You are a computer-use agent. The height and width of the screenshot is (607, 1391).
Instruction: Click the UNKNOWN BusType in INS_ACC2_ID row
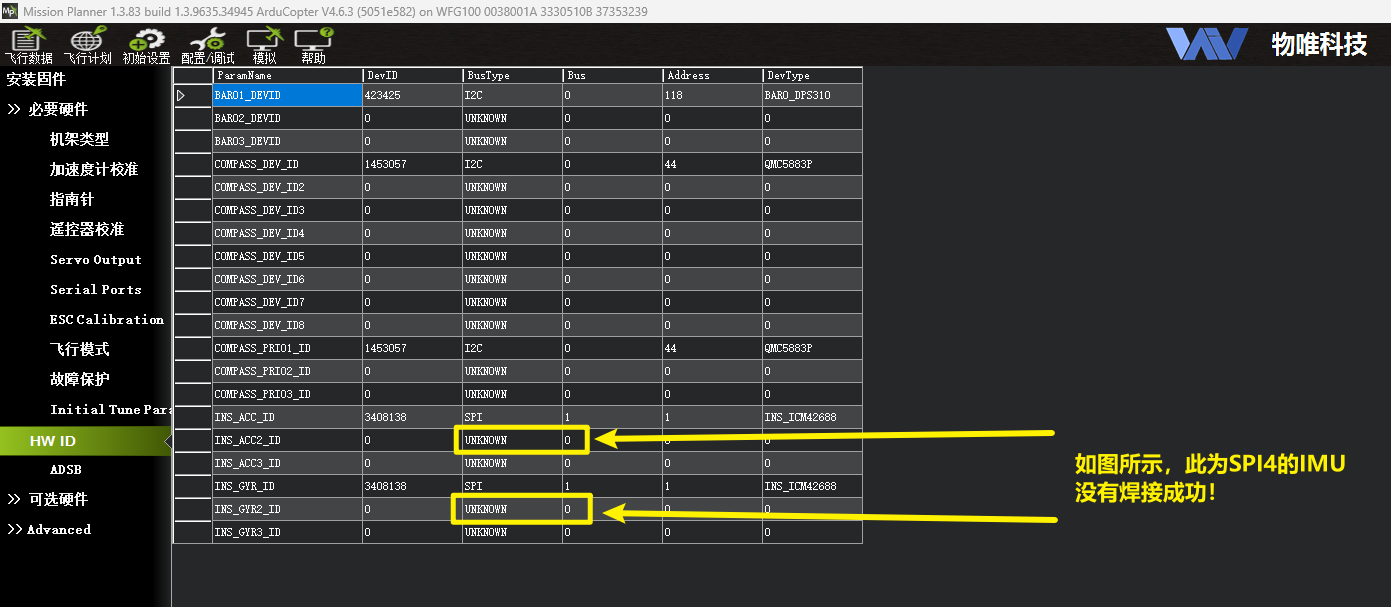[x=512, y=440]
